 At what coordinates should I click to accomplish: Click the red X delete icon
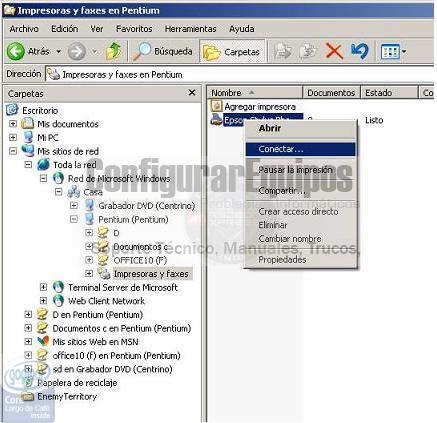[334, 51]
